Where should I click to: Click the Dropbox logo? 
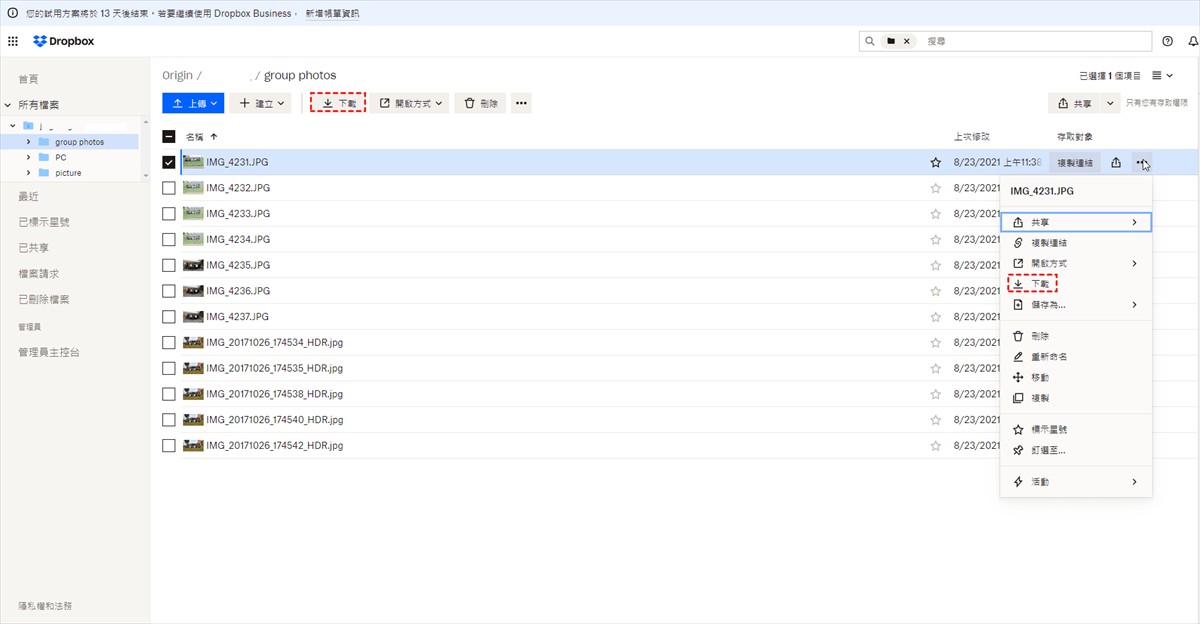click(62, 41)
